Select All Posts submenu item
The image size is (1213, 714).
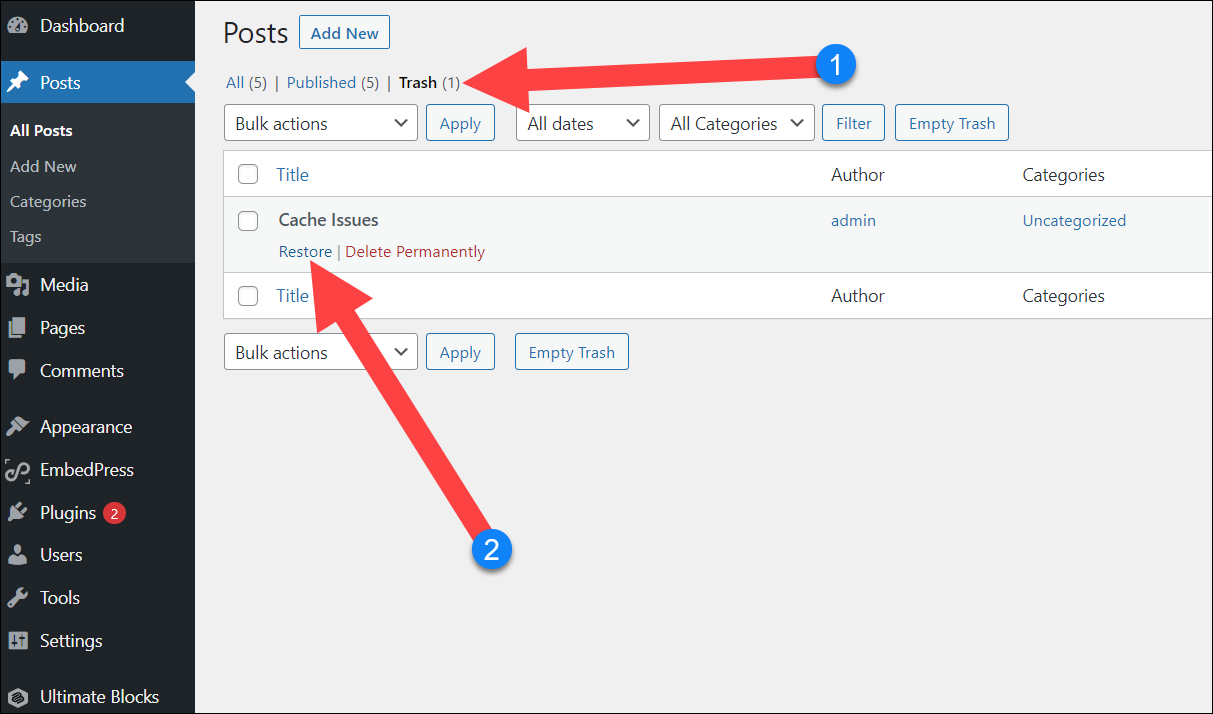[41, 131]
